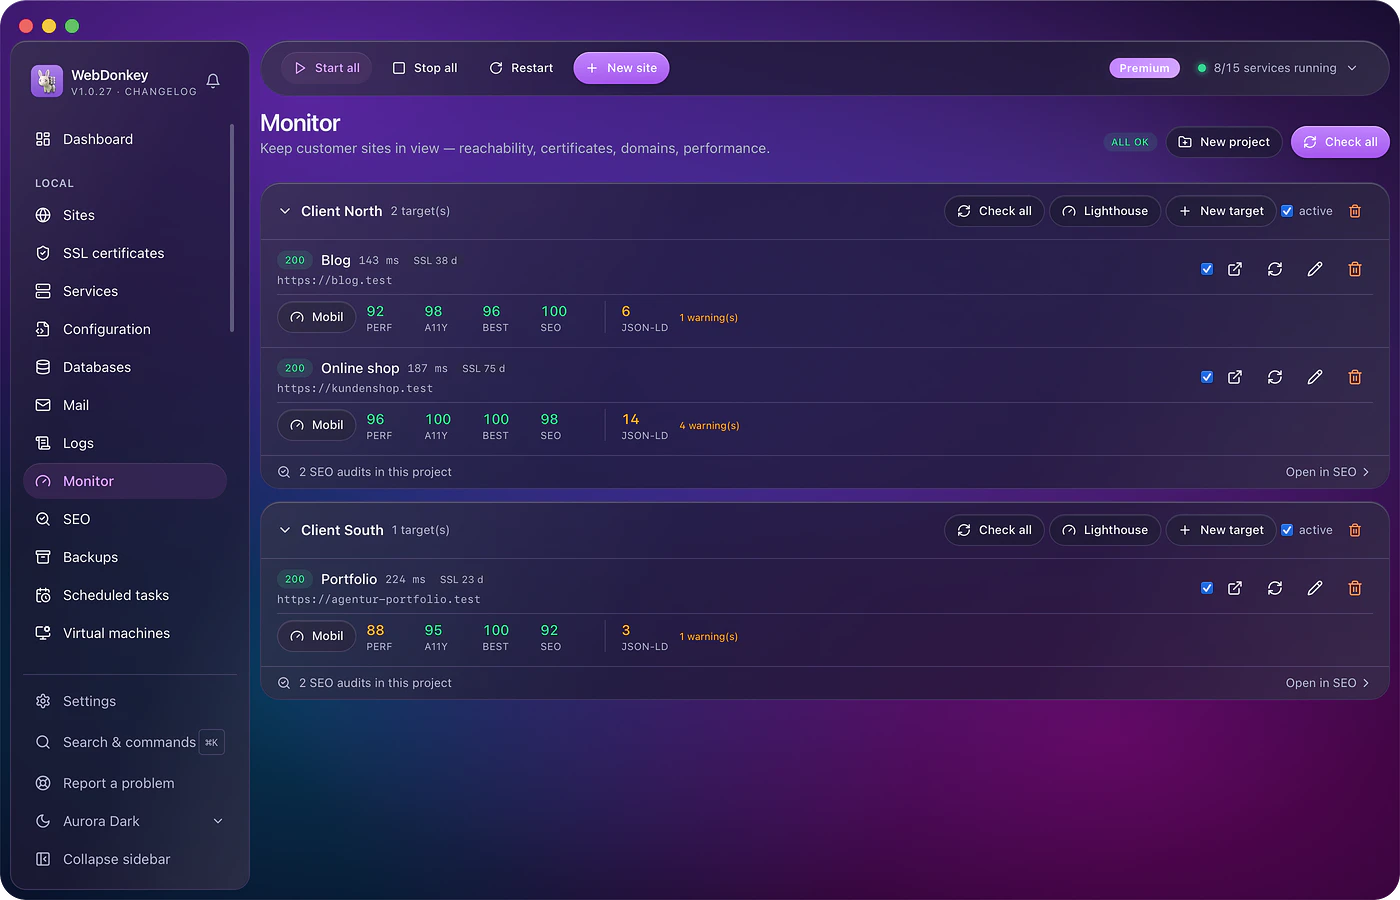Screen dimensions: 1400x900
Task: Edit the Blog target with pencil icon
Action: 1315,269
